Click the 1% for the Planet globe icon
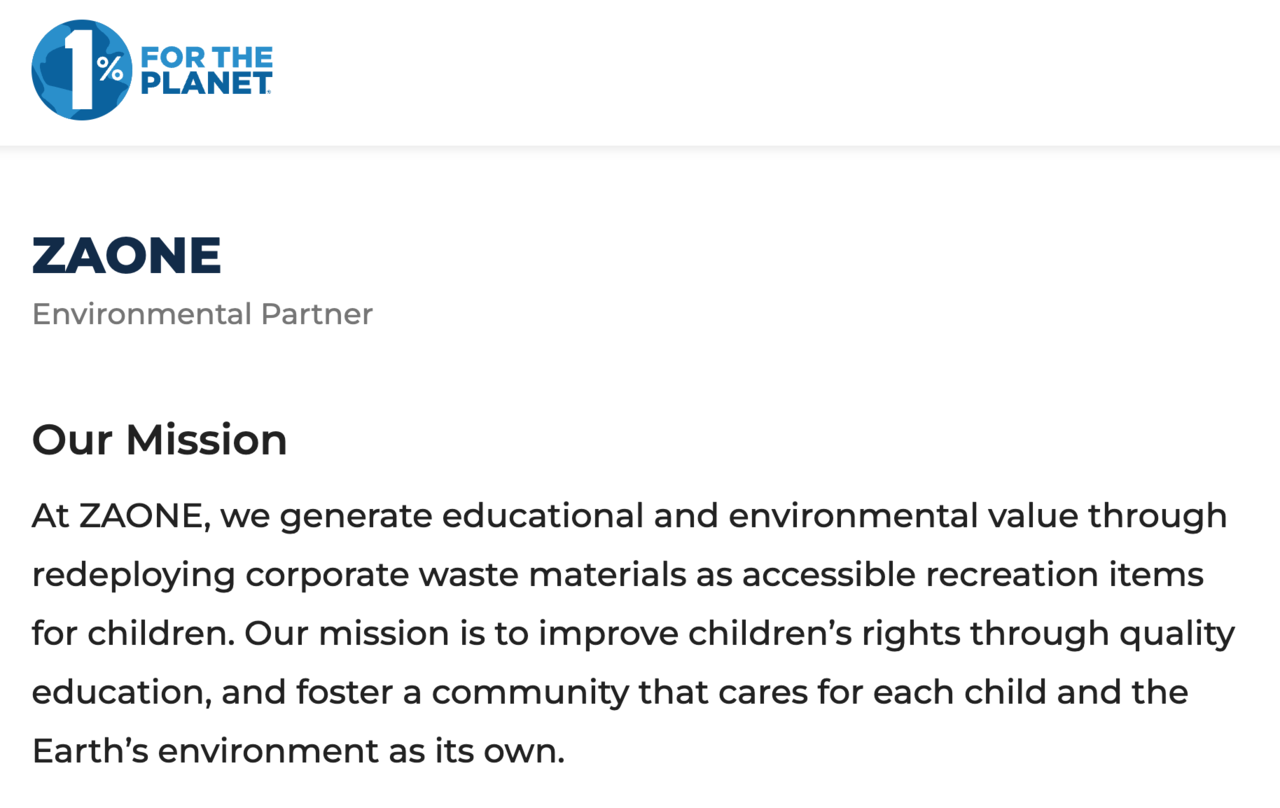This screenshot has height=808, width=1280. (x=82, y=70)
